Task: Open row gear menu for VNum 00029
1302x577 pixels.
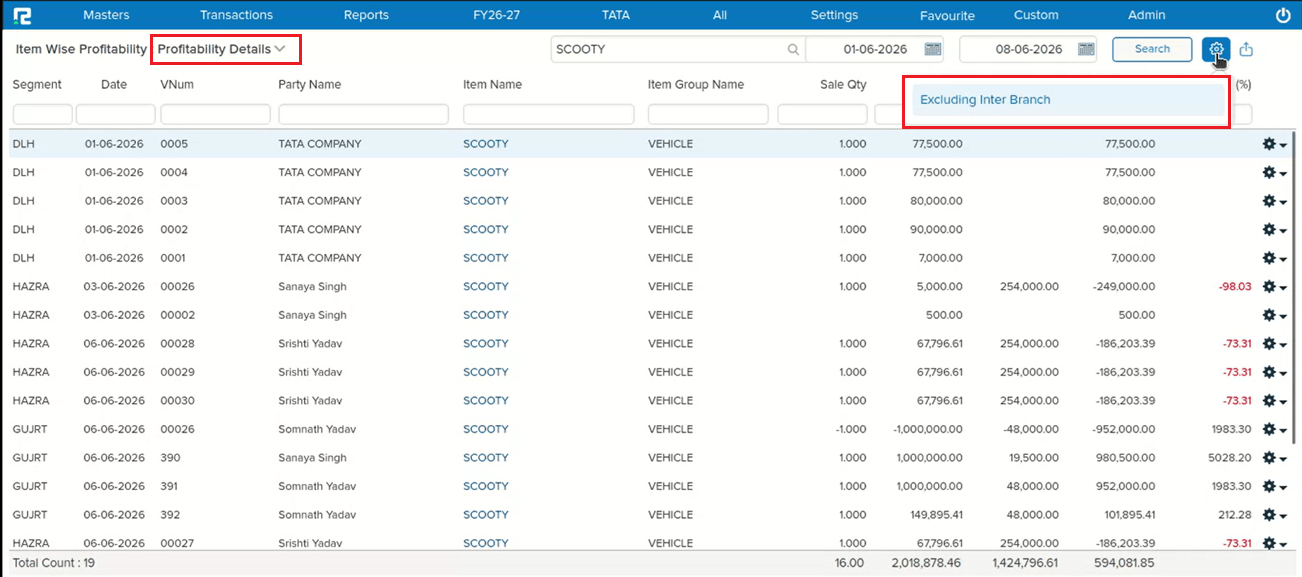Action: click(x=1274, y=372)
